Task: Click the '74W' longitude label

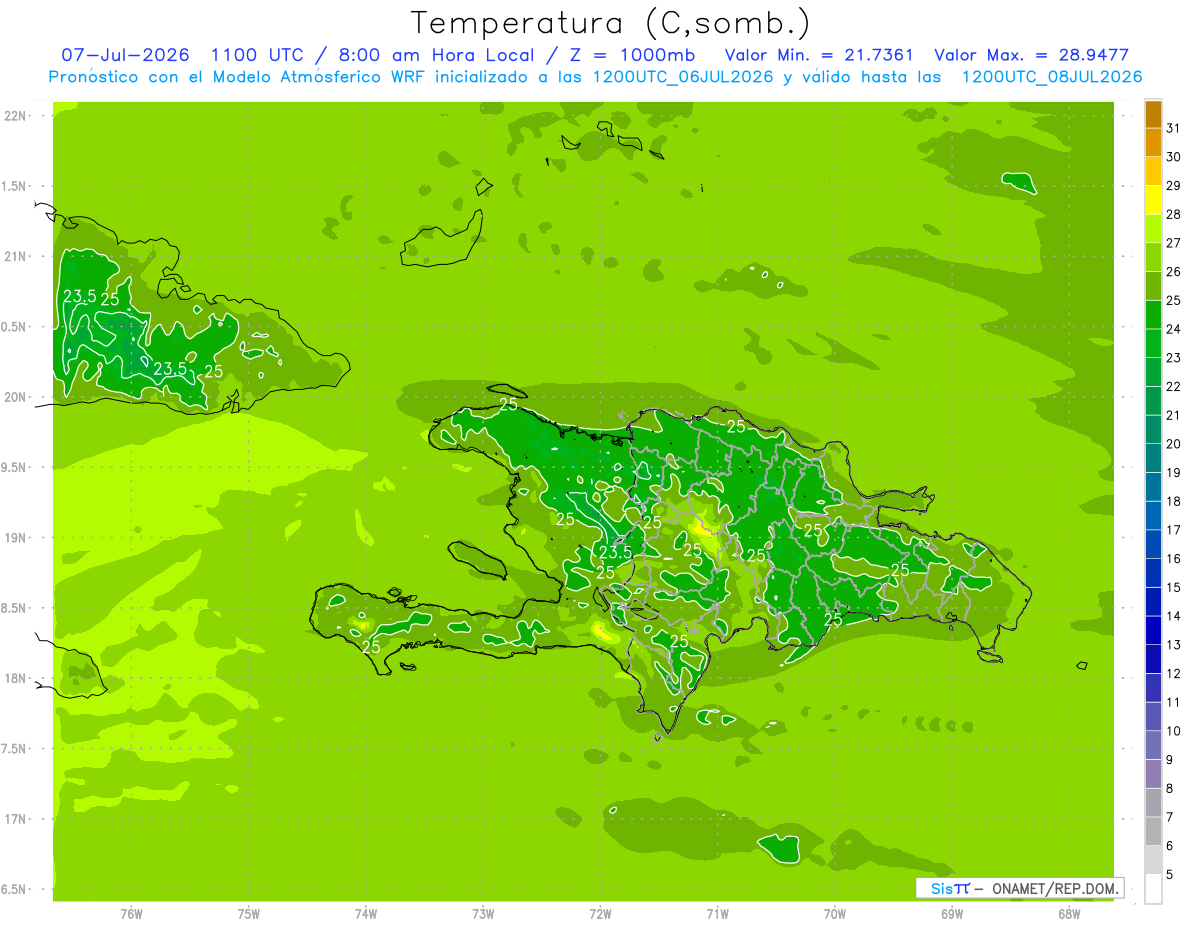Action: coord(366,914)
